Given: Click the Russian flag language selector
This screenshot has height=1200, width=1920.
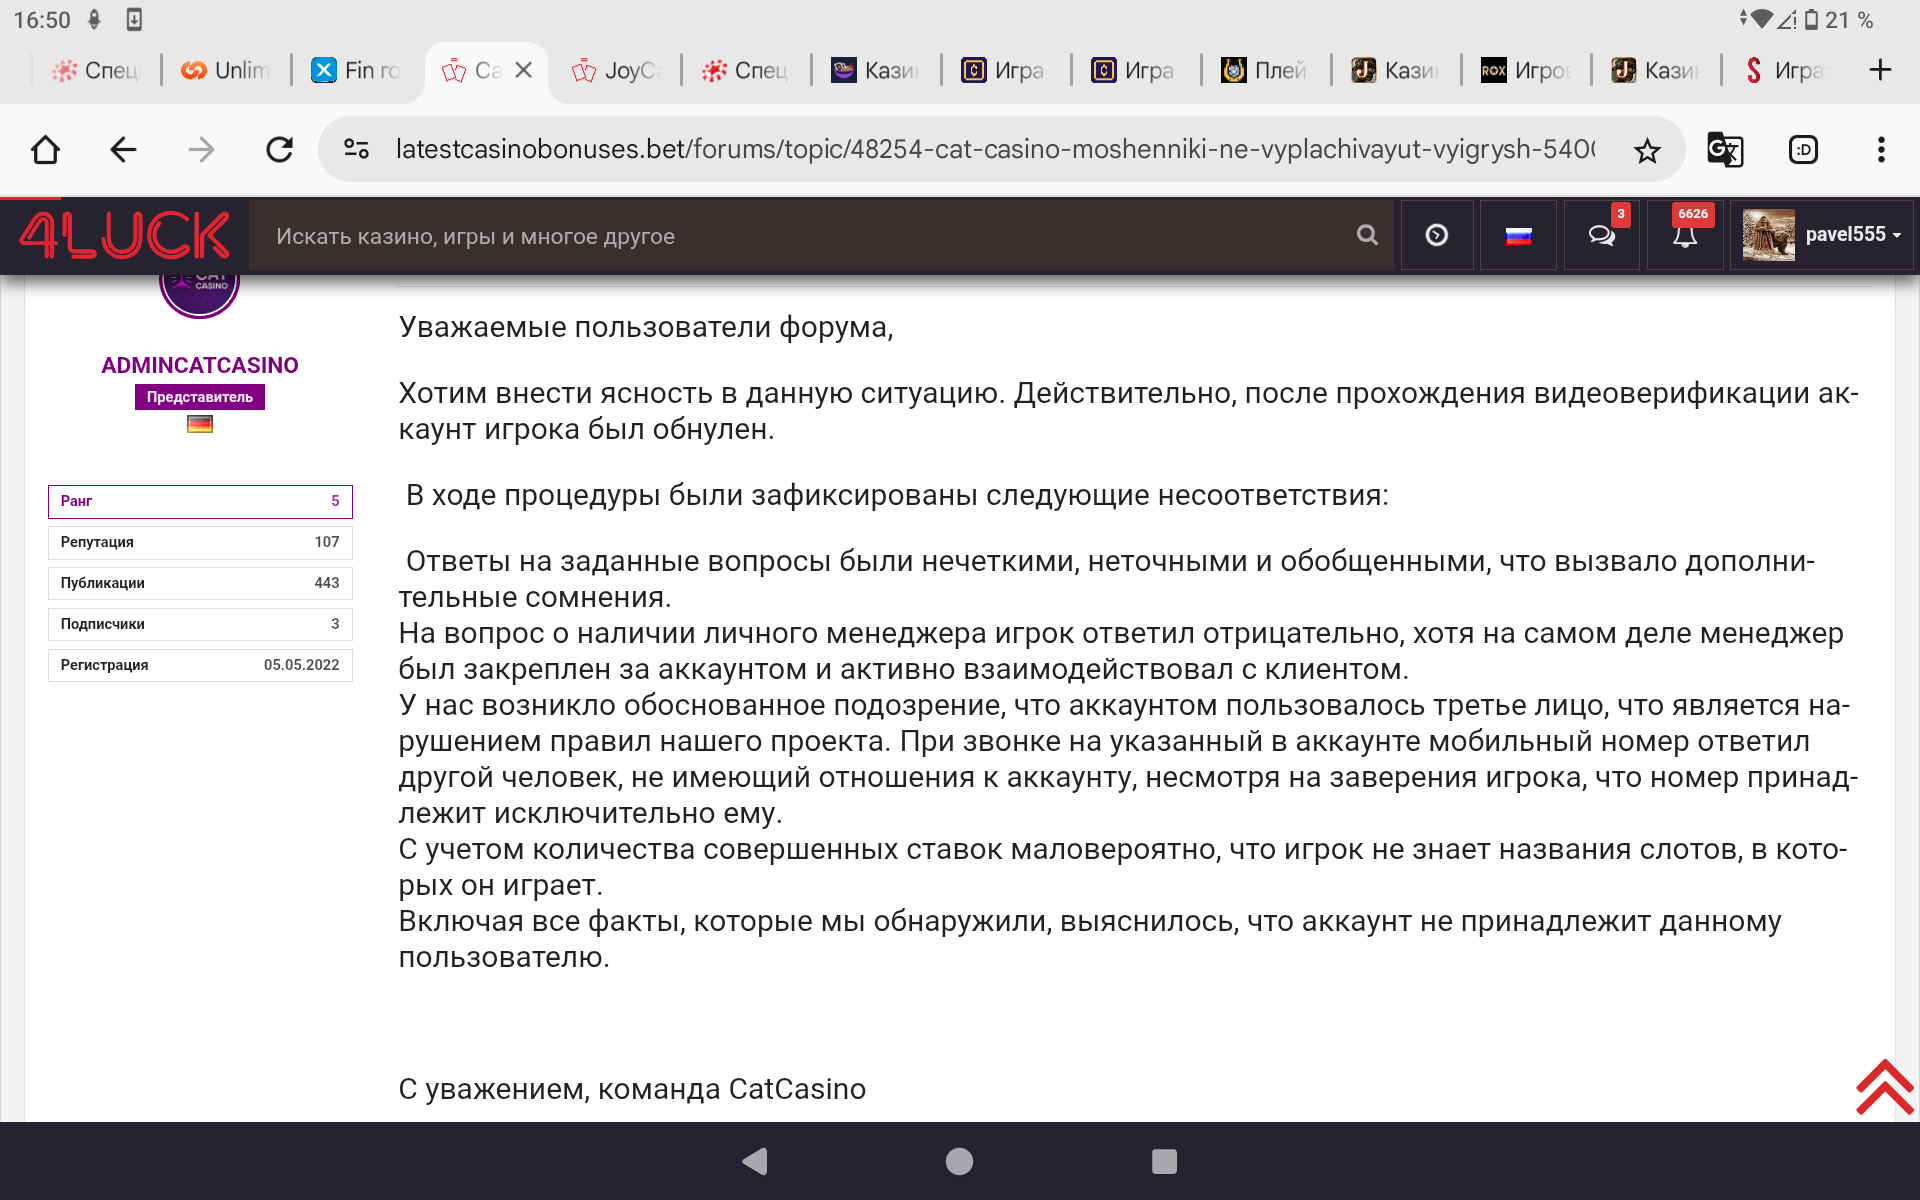Looking at the screenshot, I should coord(1518,236).
